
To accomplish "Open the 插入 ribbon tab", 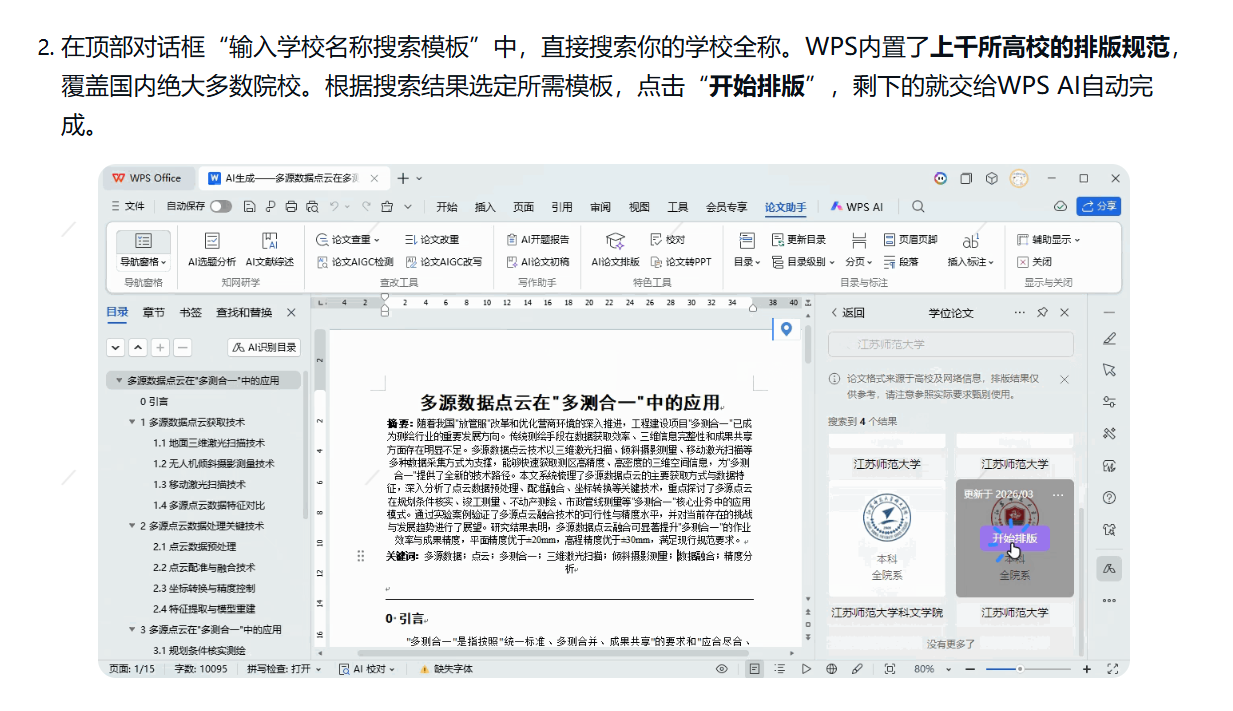I will 485,207.
